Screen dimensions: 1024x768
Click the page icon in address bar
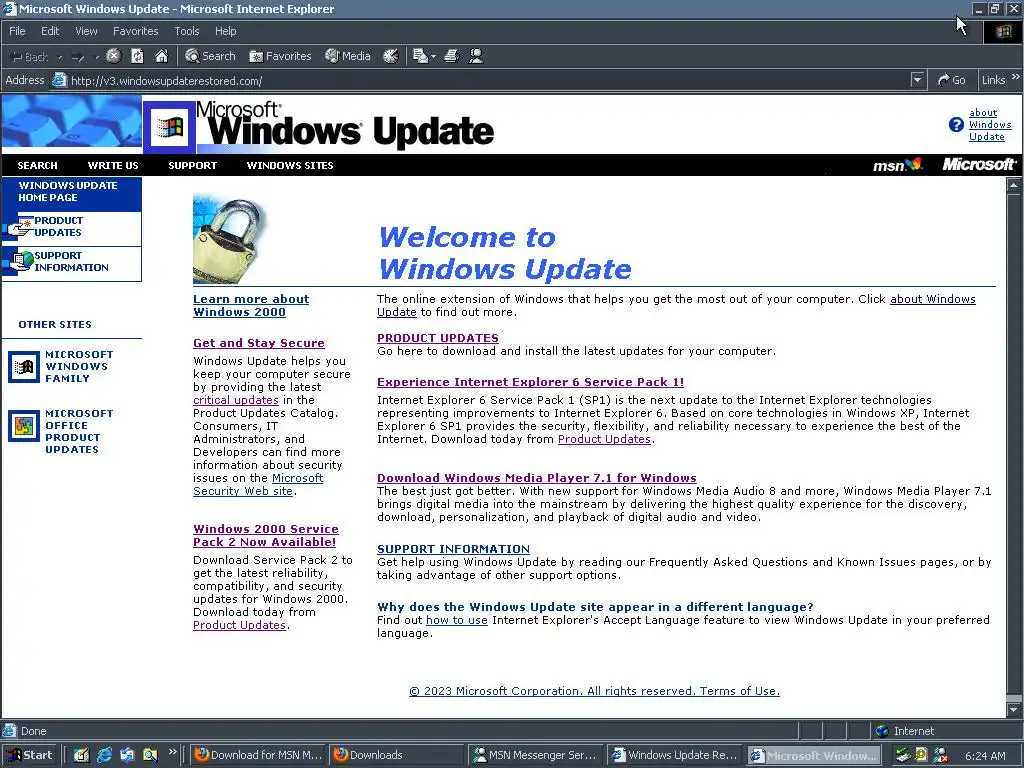pos(59,80)
